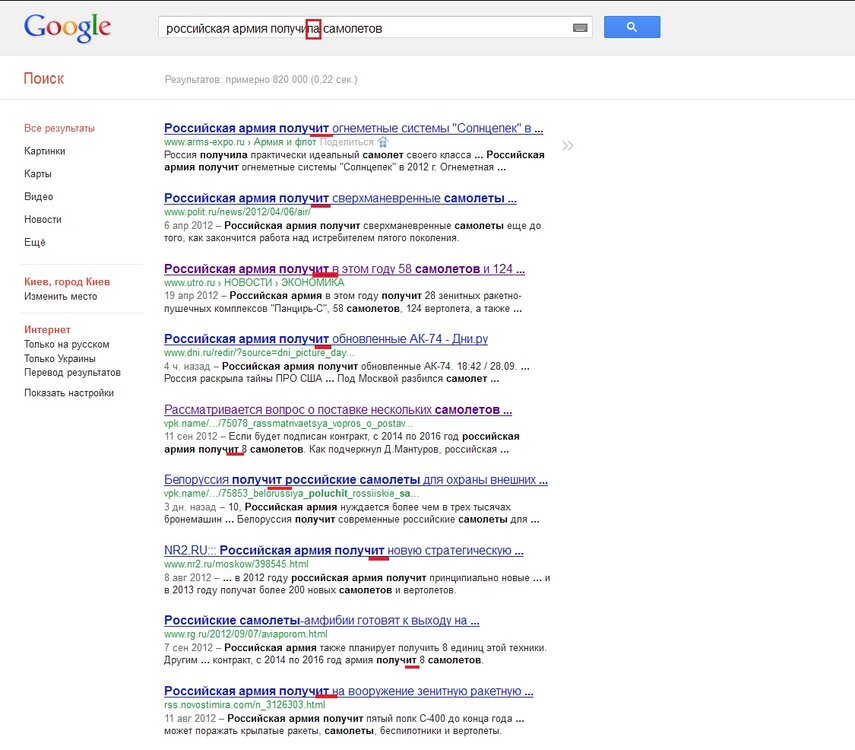This screenshot has width=855, height=750.
Task: Click www.rg.ru/2012/09/07/aviaporom.html URL
Action: pyautogui.click(x=245, y=634)
